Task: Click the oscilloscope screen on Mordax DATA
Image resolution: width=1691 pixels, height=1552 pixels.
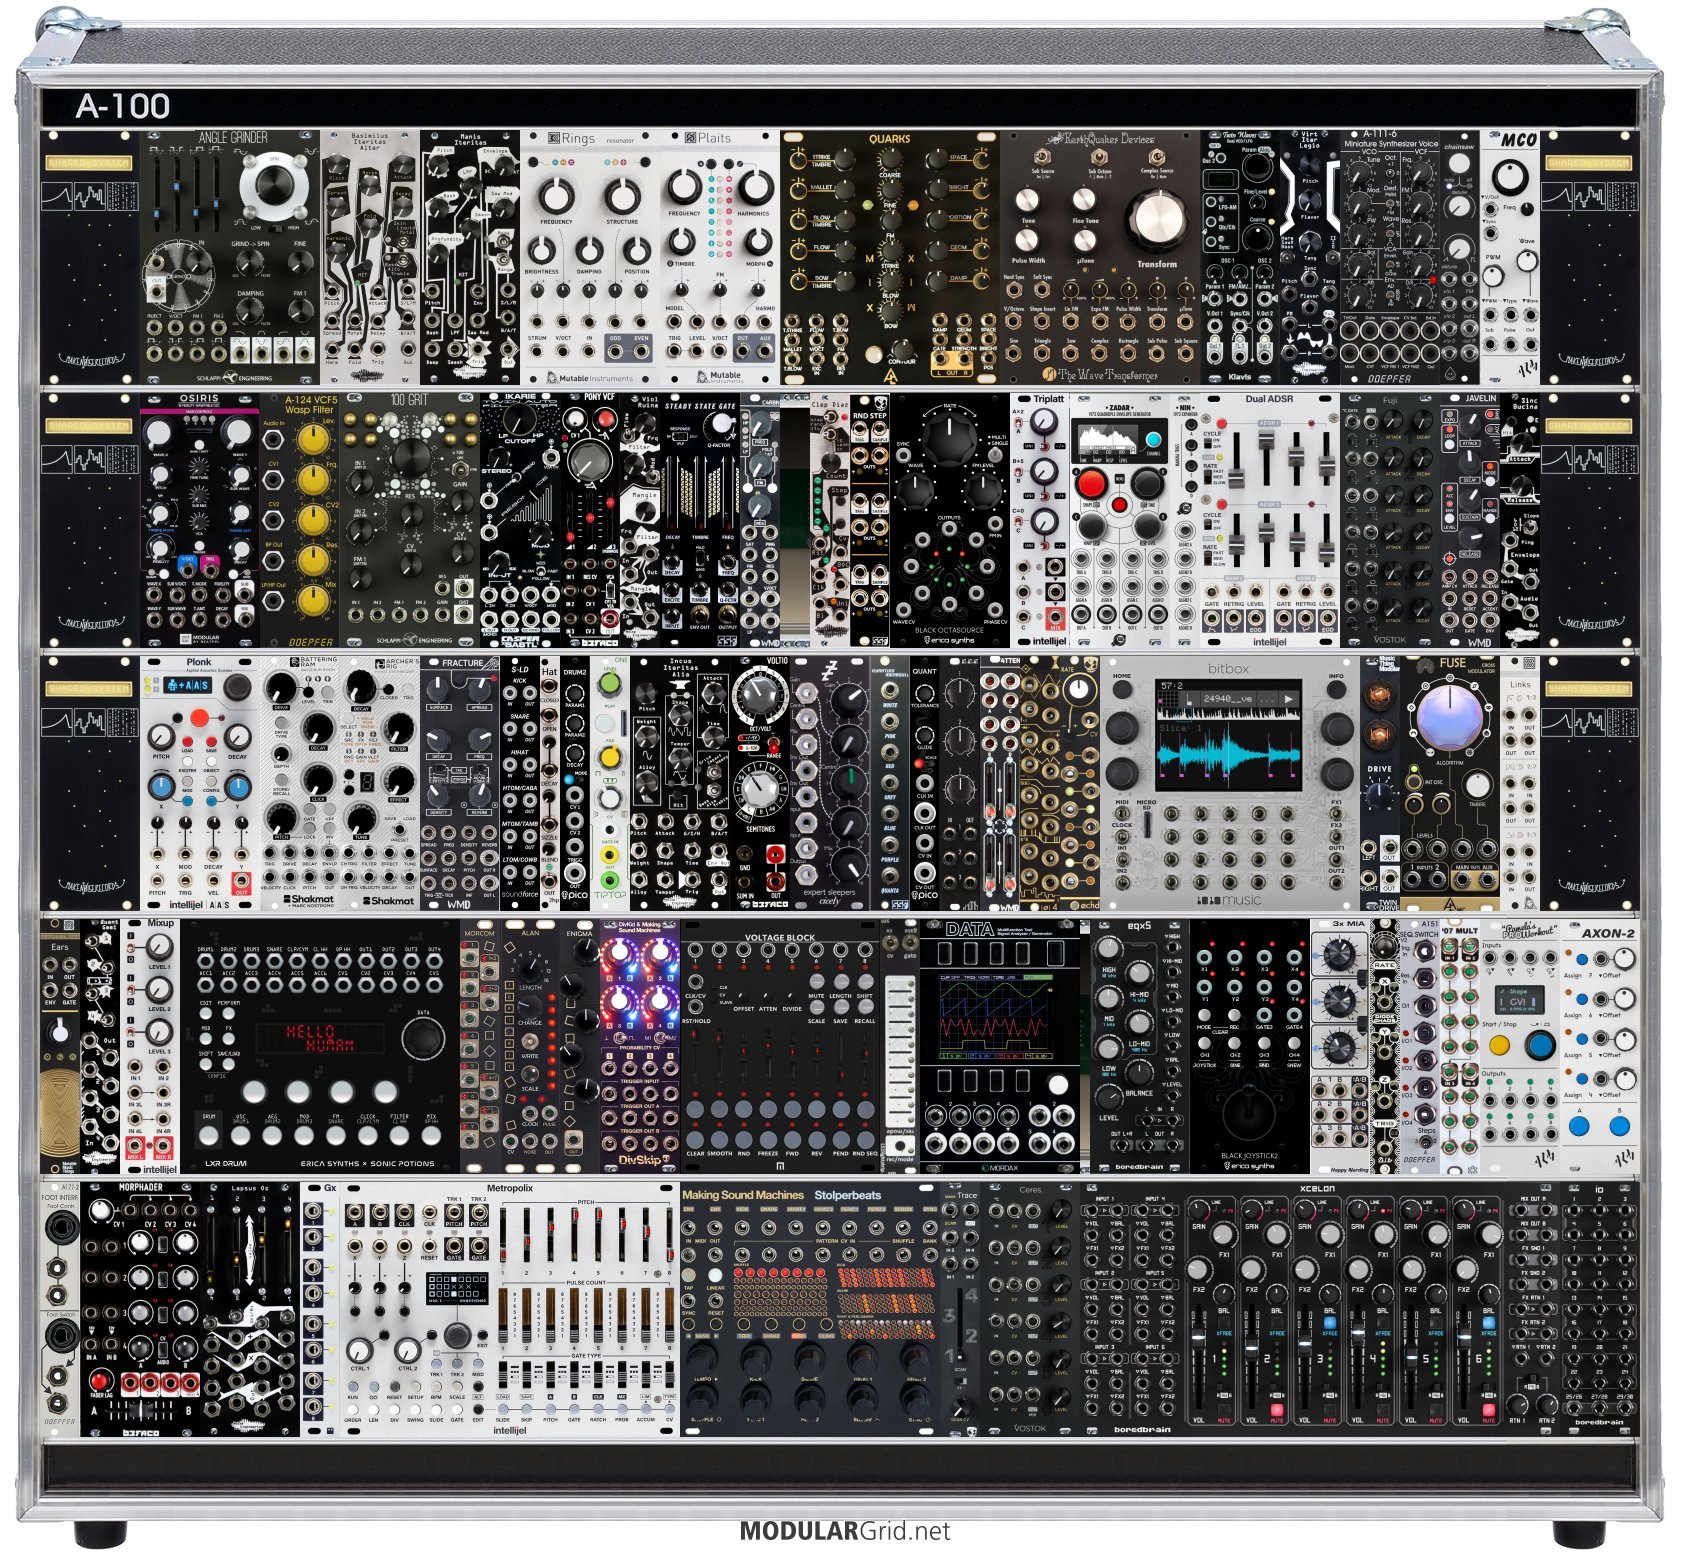Action: point(998,1015)
